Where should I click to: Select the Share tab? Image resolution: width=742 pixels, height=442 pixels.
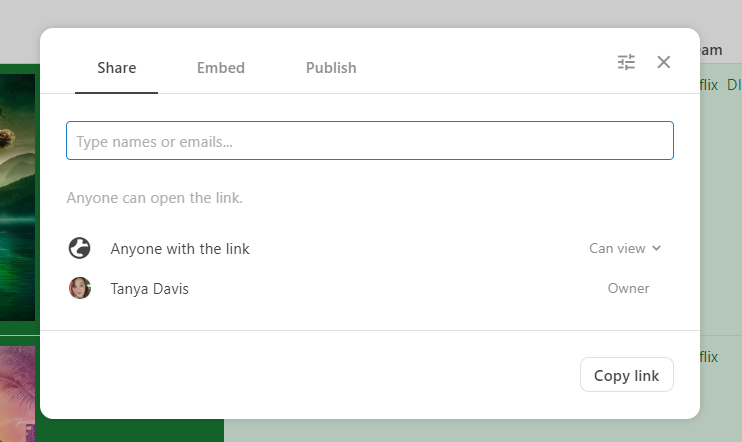click(116, 68)
